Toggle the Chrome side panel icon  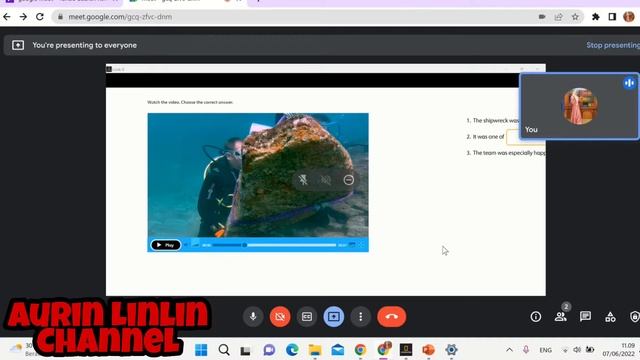612,17
